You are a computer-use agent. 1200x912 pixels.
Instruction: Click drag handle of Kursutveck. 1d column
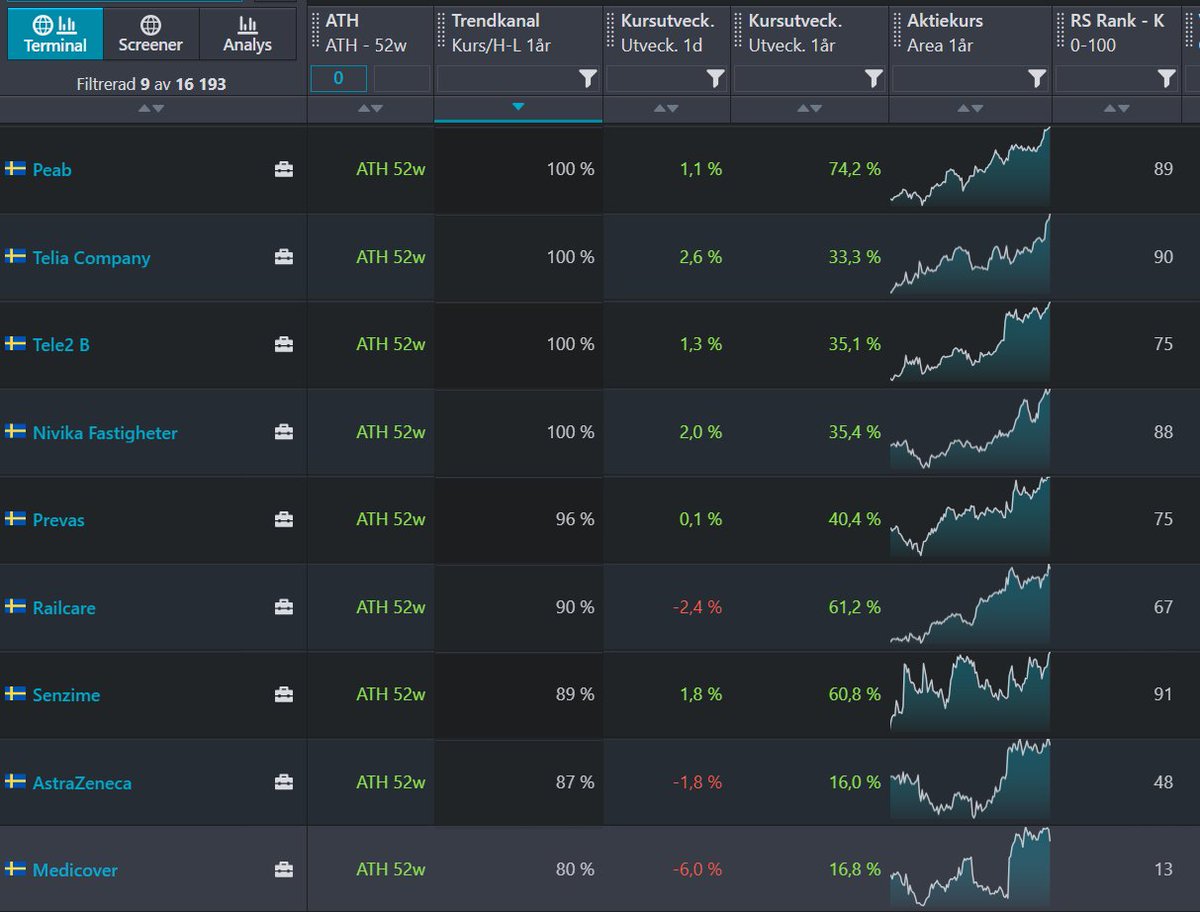click(x=611, y=32)
